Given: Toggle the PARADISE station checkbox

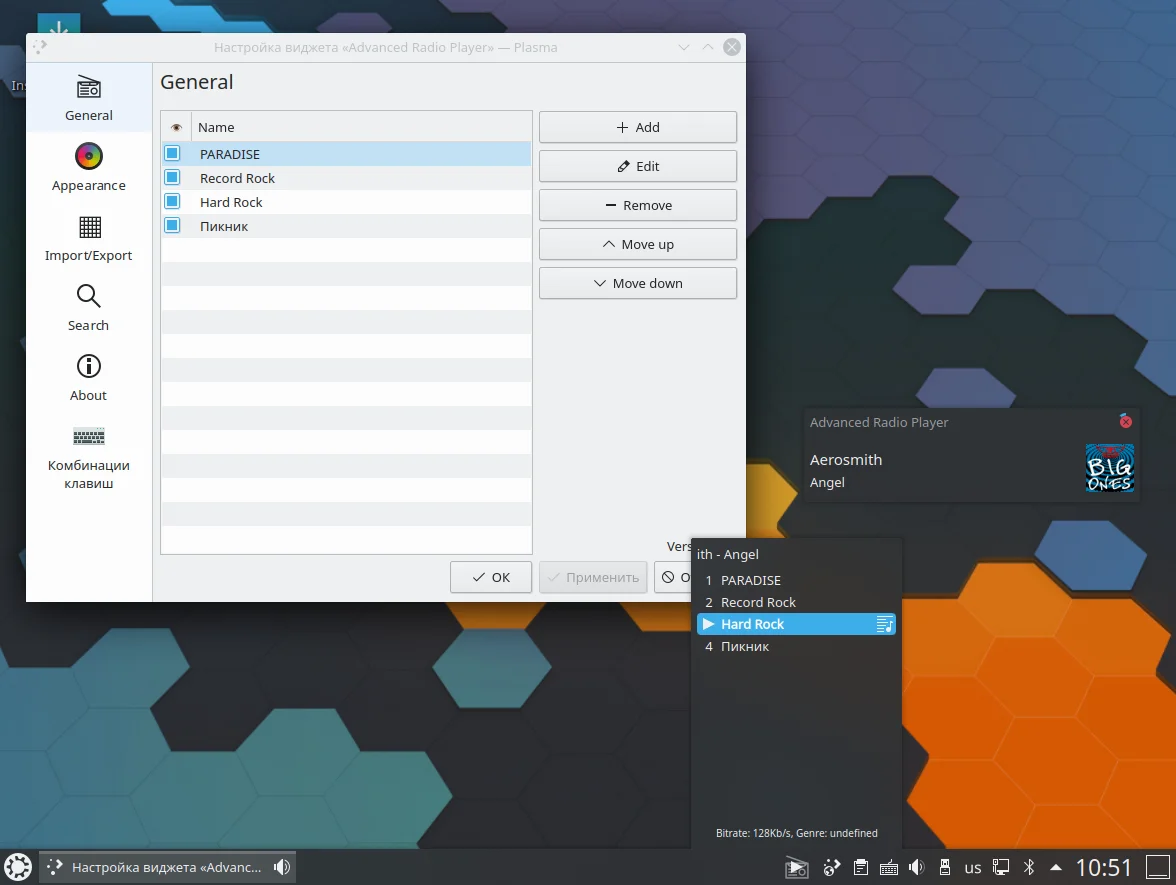Looking at the screenshot, I should 172,154.
